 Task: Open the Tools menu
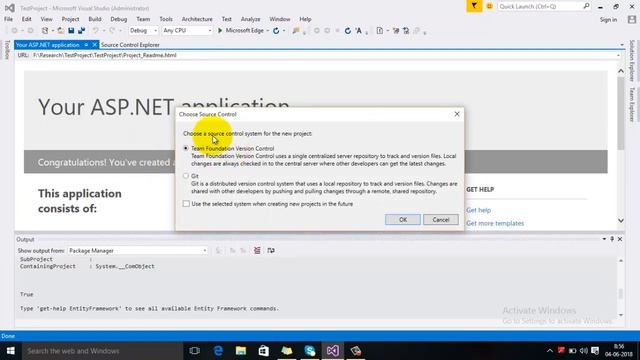[166, 19]
